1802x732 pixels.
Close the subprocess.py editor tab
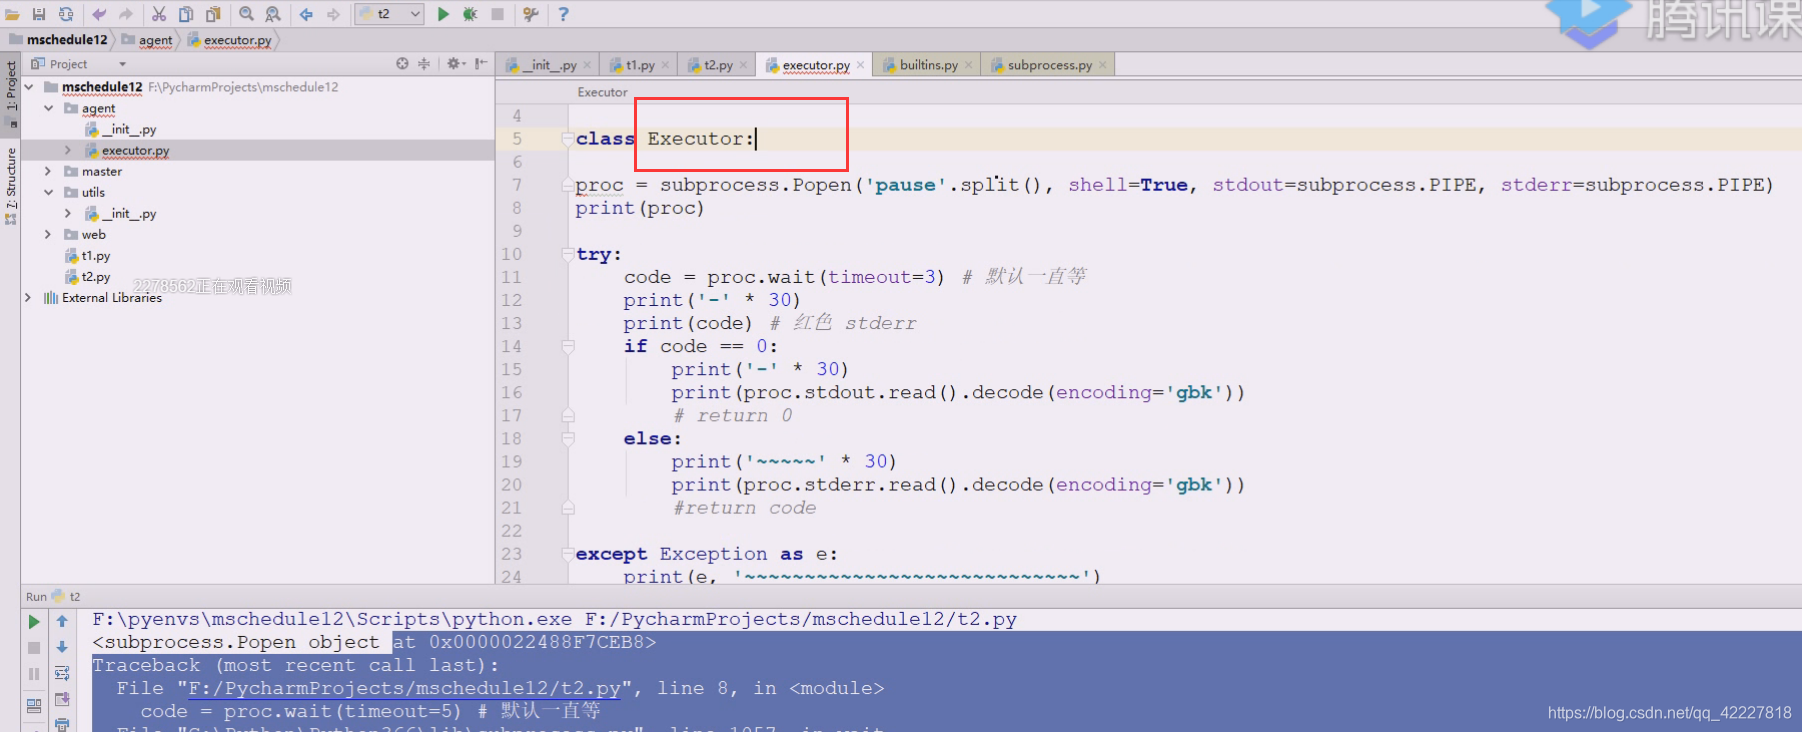[1102, 65]
